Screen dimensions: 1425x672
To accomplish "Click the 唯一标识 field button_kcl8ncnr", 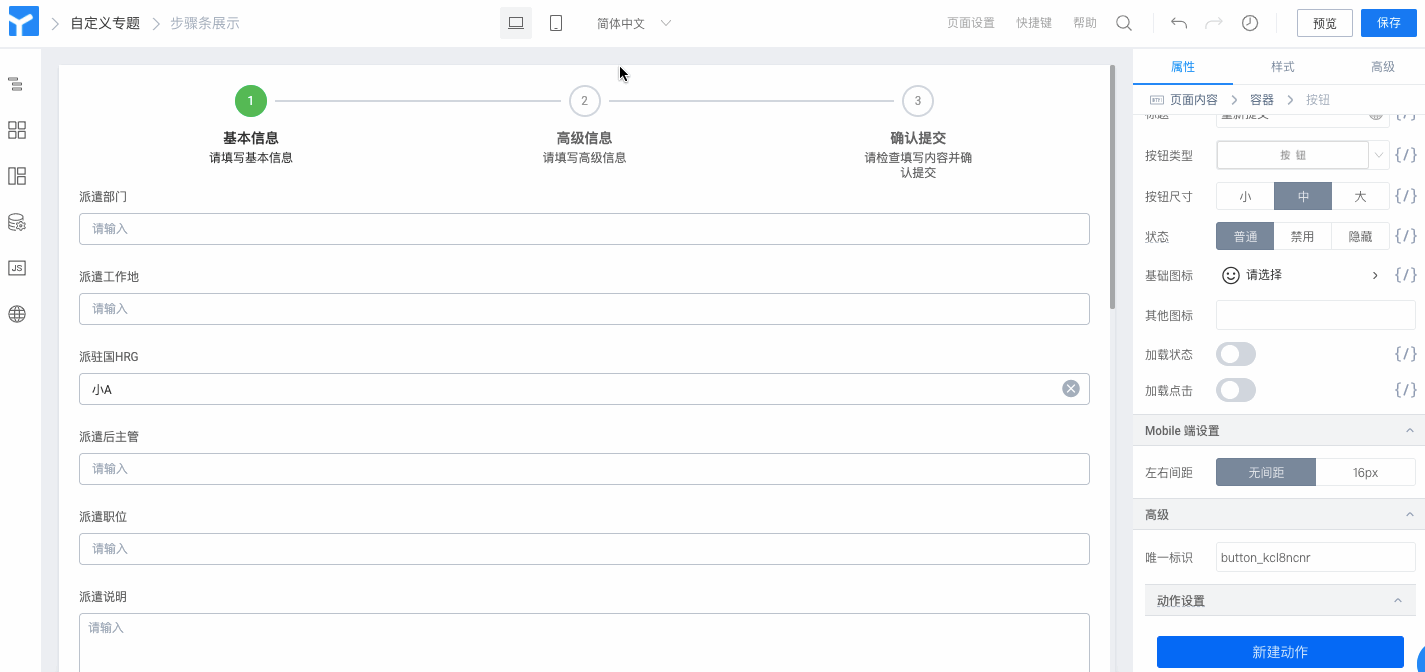I will (x=1316, y=557).
